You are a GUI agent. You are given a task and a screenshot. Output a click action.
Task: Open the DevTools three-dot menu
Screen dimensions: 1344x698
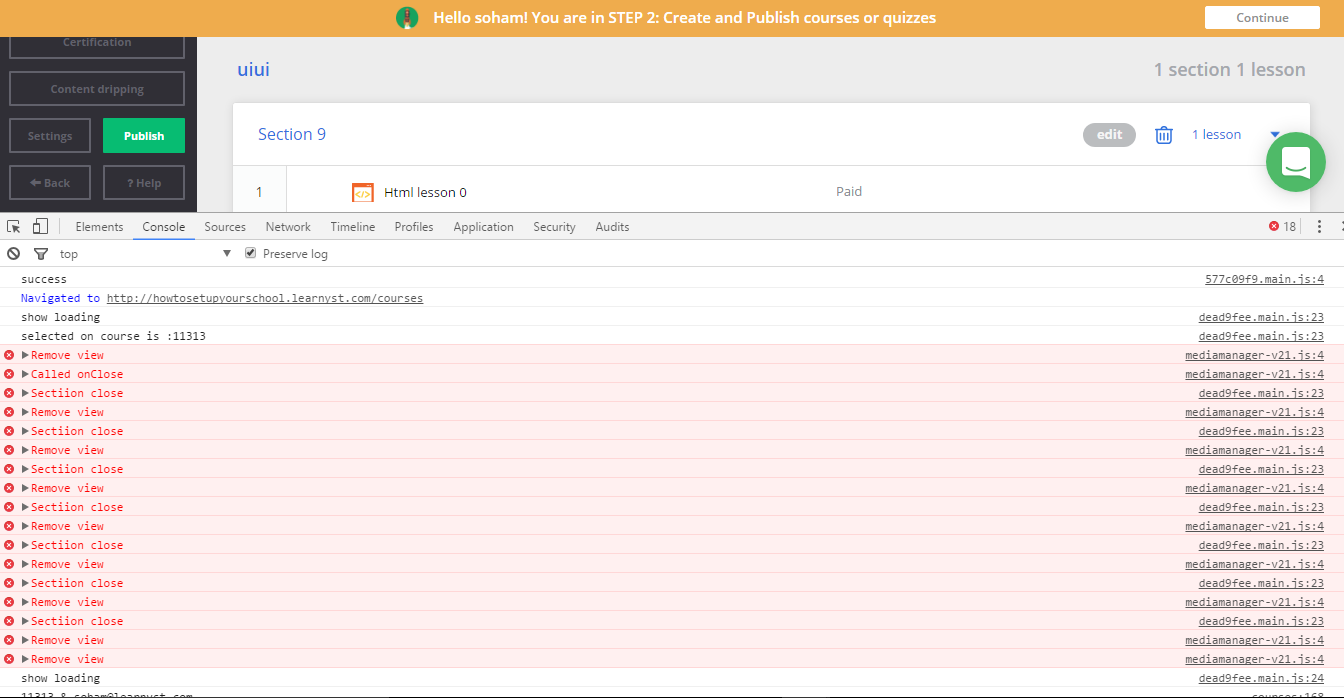coord(1320,227)
